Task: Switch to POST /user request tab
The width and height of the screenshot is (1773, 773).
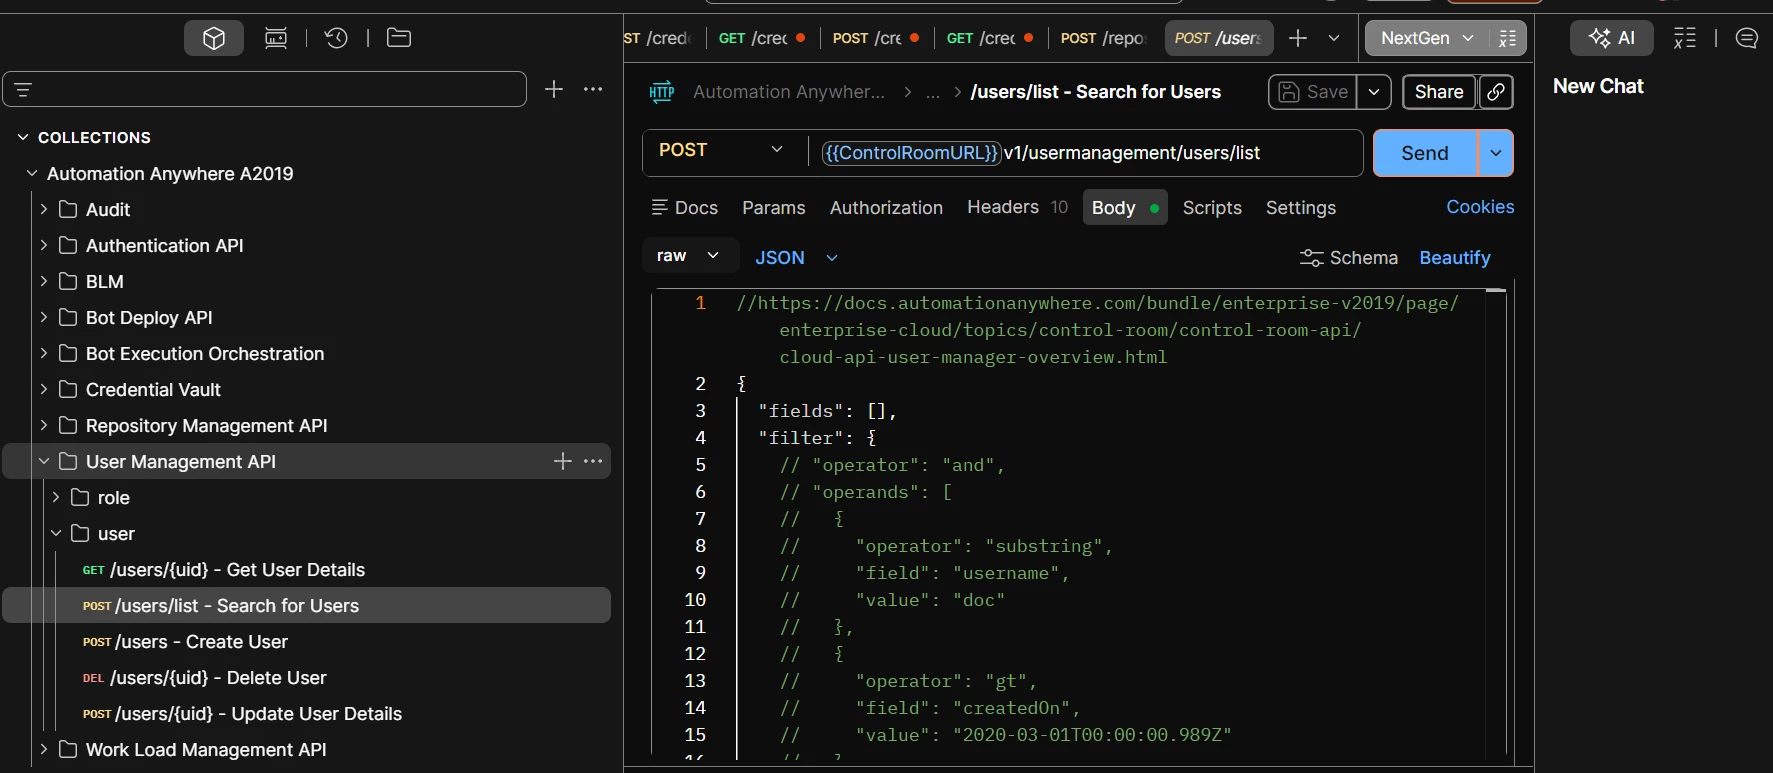Action: pyautogui.click(x=1219, y=38)
